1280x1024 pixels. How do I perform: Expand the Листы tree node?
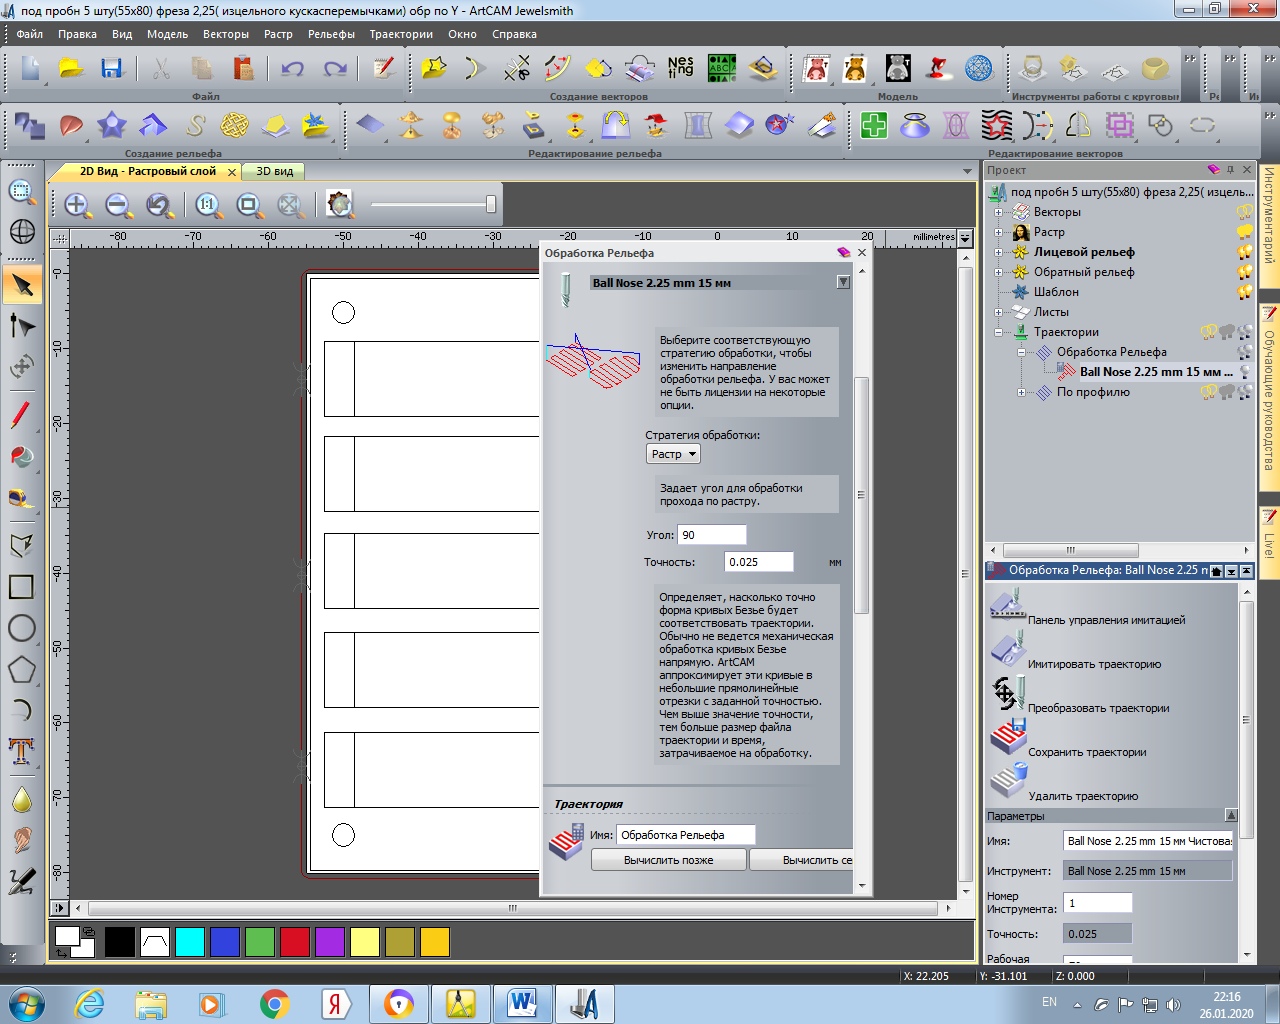click(998, 312)
